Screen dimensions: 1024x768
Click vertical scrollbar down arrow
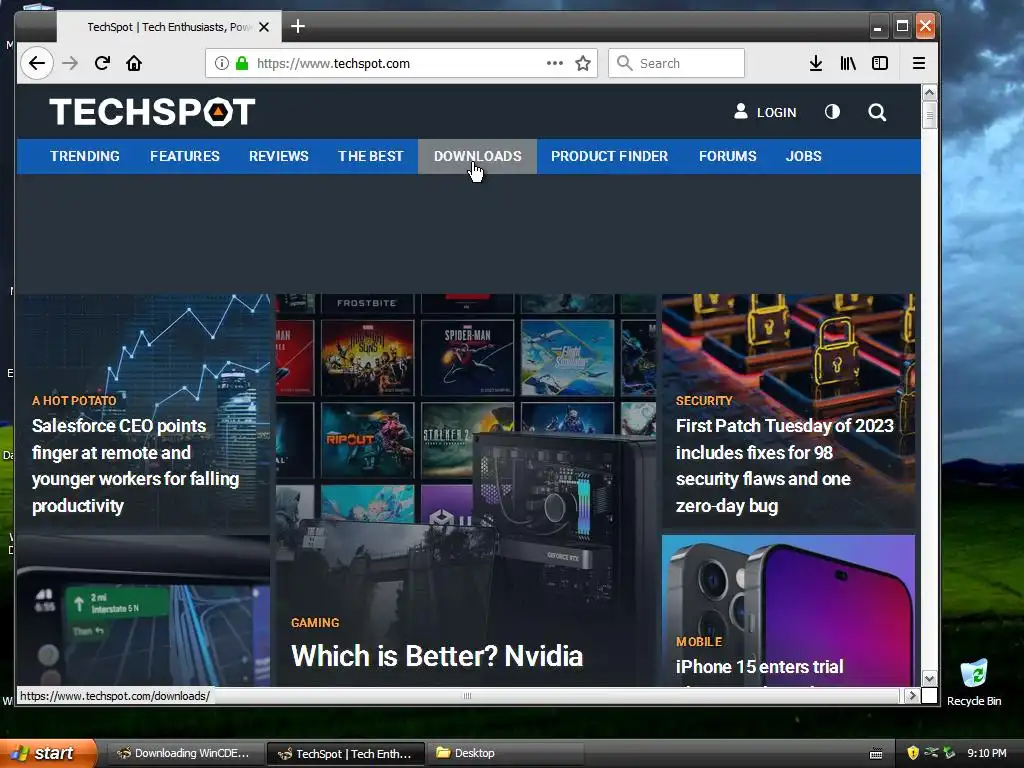coord(929,679)
